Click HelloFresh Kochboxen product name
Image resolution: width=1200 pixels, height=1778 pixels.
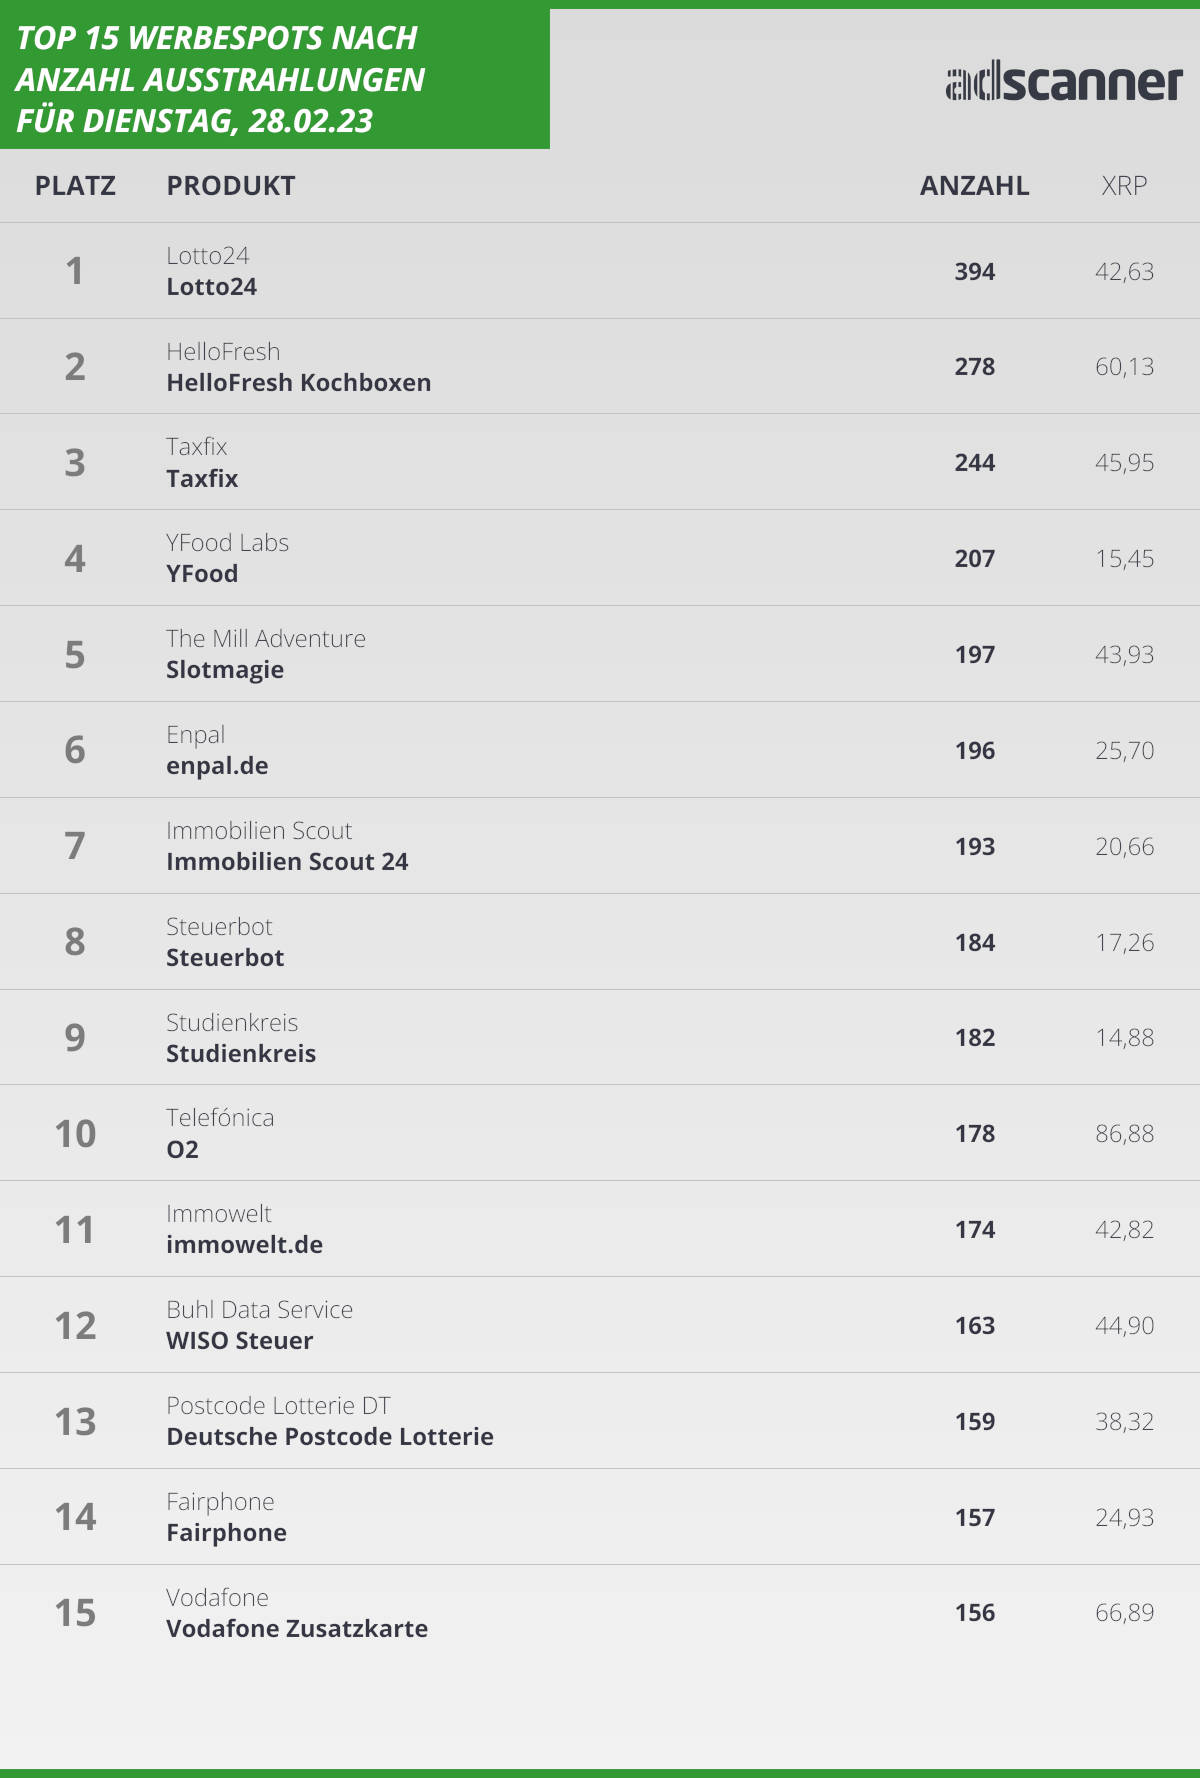(298, 383)
